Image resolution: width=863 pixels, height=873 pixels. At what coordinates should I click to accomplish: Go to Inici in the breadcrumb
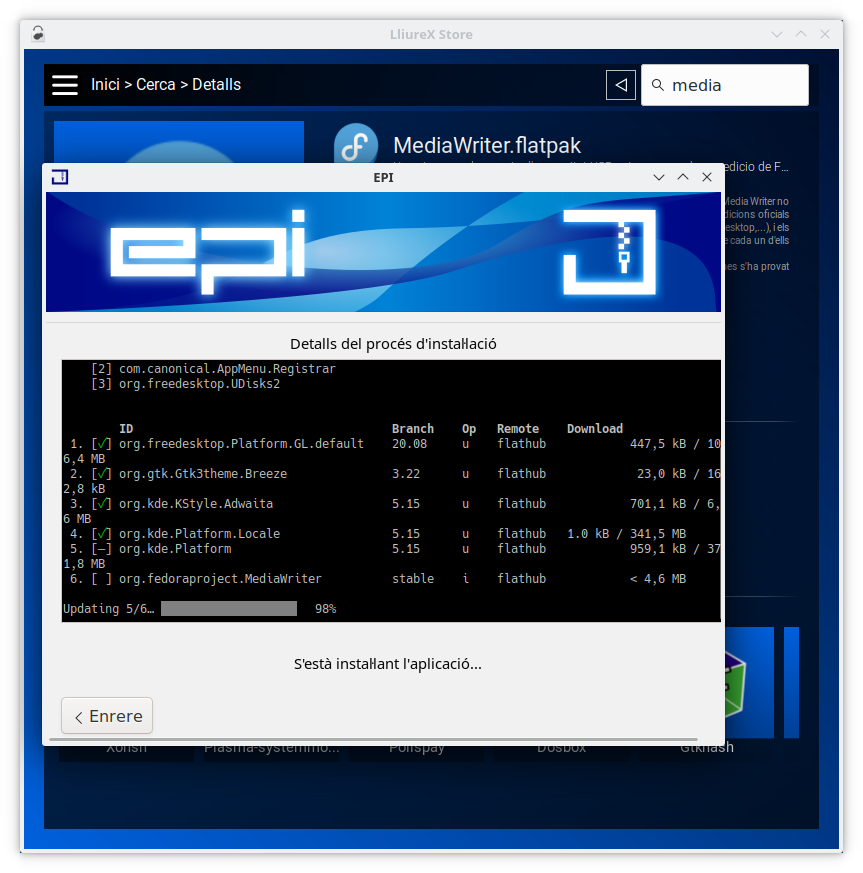coord(105,85)
